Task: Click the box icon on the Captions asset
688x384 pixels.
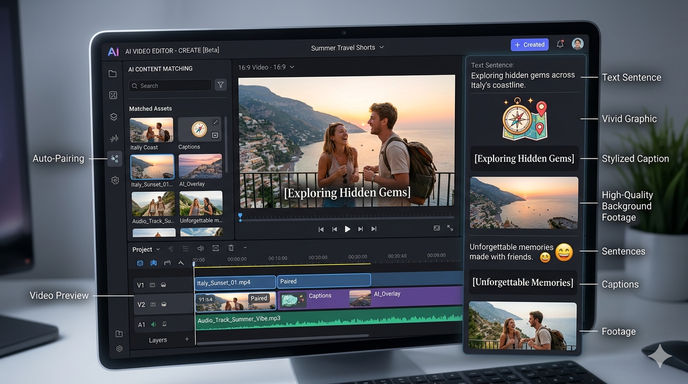Action: coord(215,135)
